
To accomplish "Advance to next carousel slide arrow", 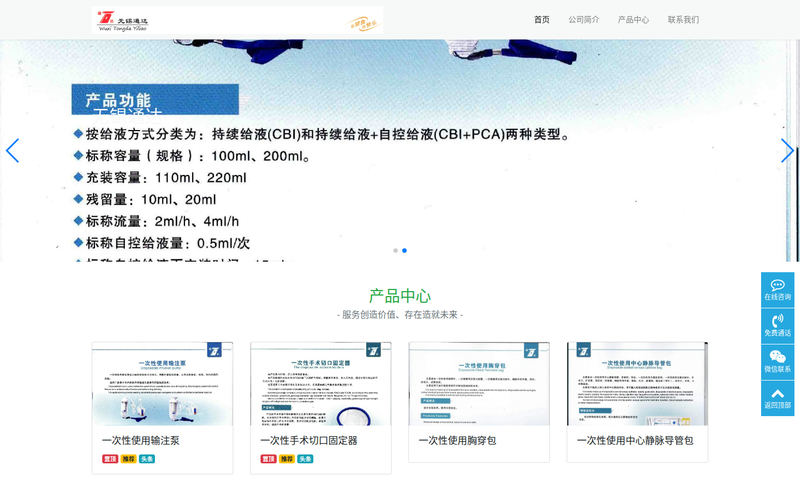I will (x=787, y=151).
